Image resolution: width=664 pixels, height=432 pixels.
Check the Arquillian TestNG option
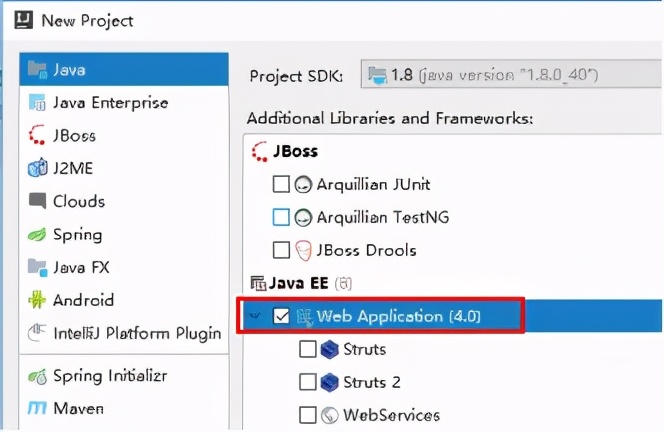pos(281,217)
